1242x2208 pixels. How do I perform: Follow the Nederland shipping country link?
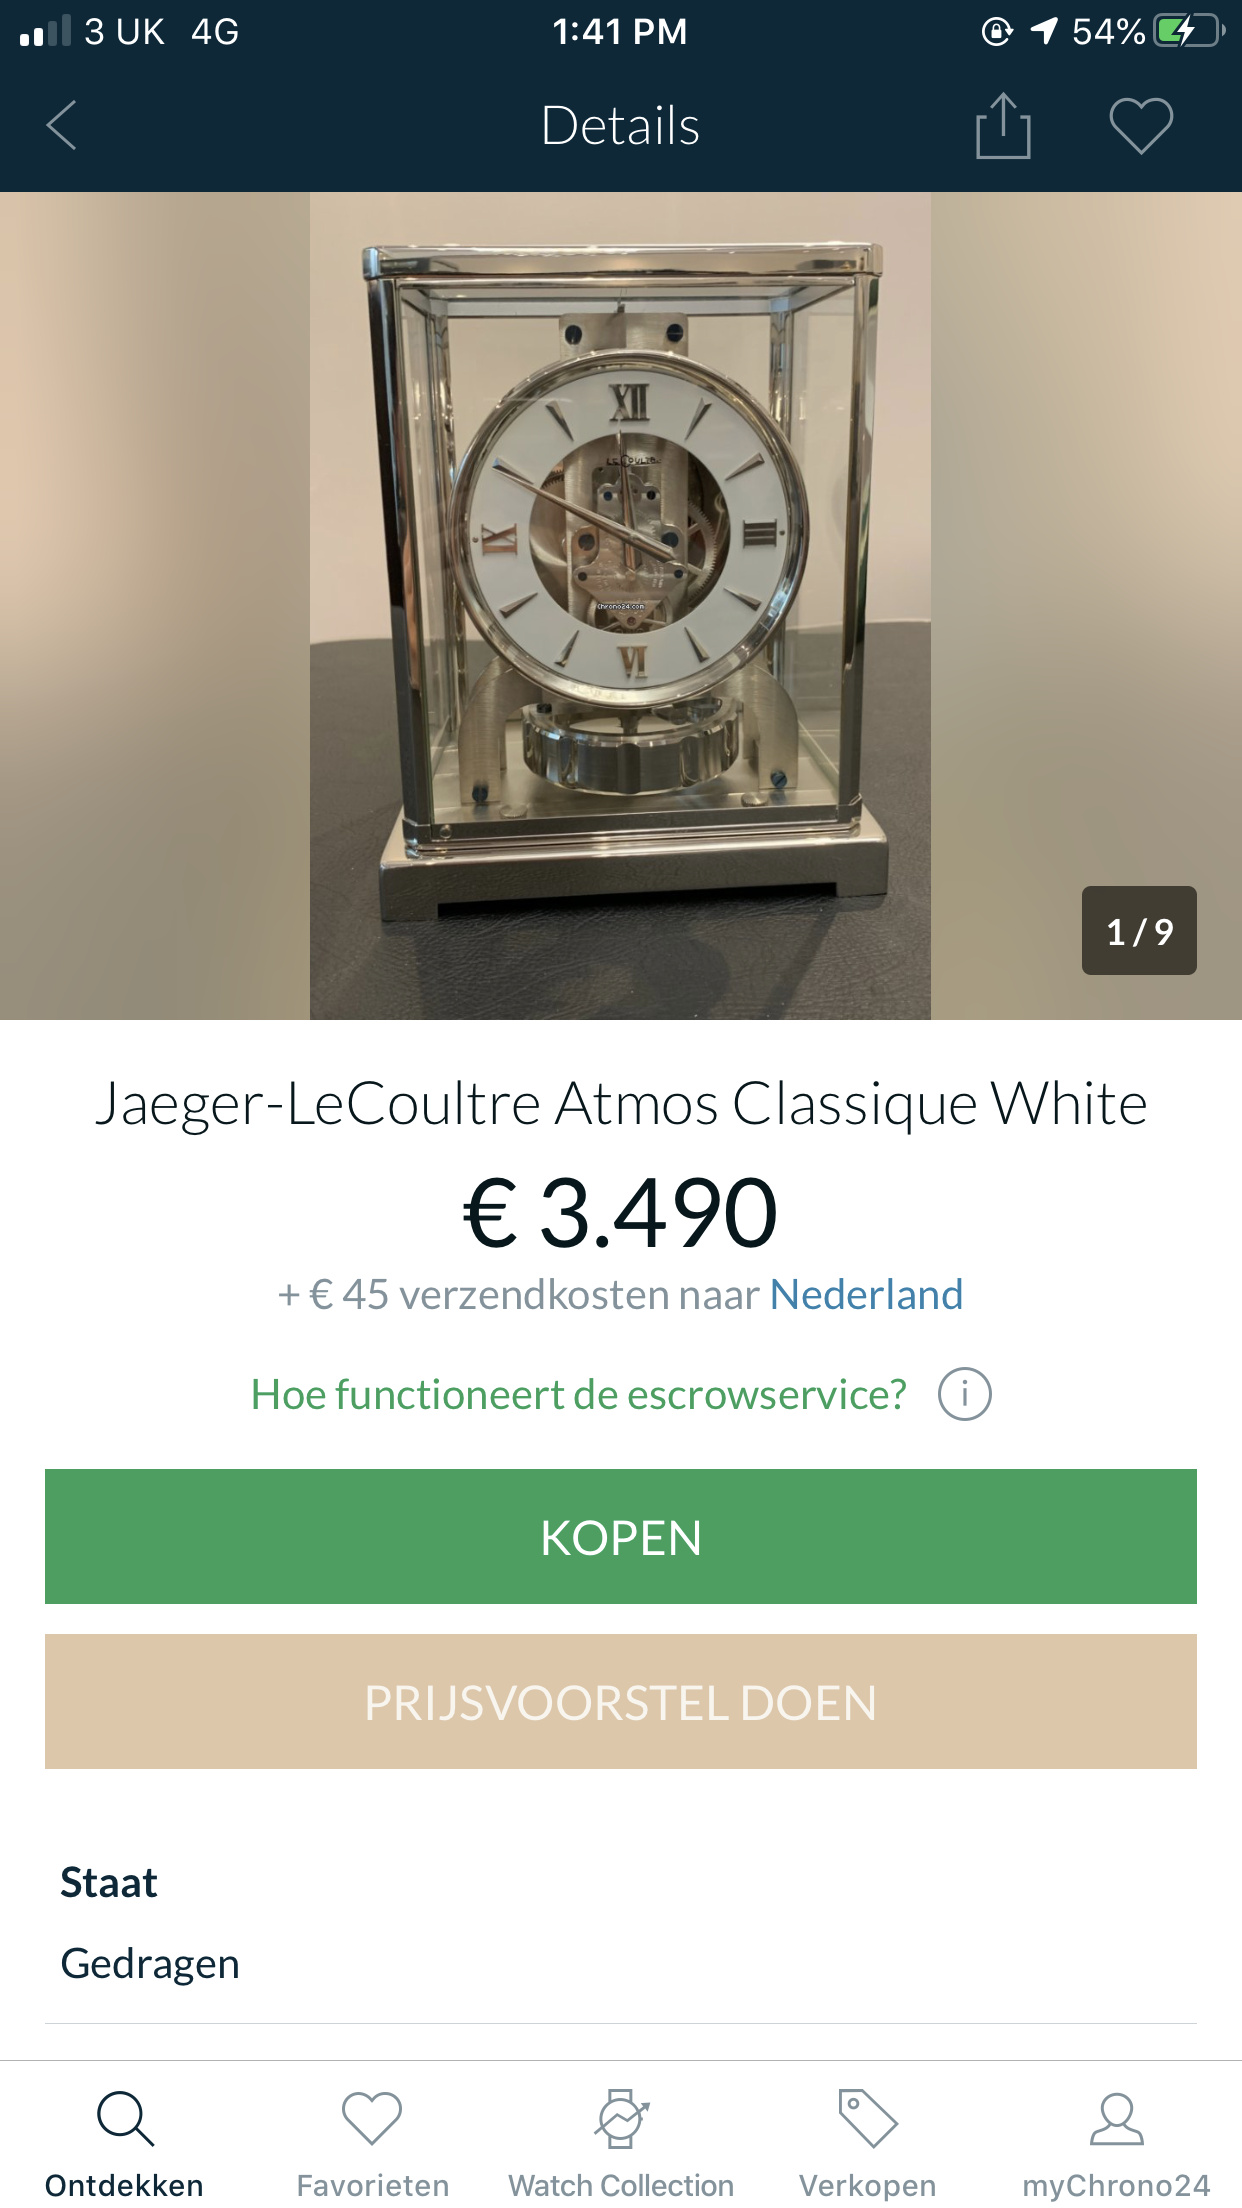[866, 1294]
